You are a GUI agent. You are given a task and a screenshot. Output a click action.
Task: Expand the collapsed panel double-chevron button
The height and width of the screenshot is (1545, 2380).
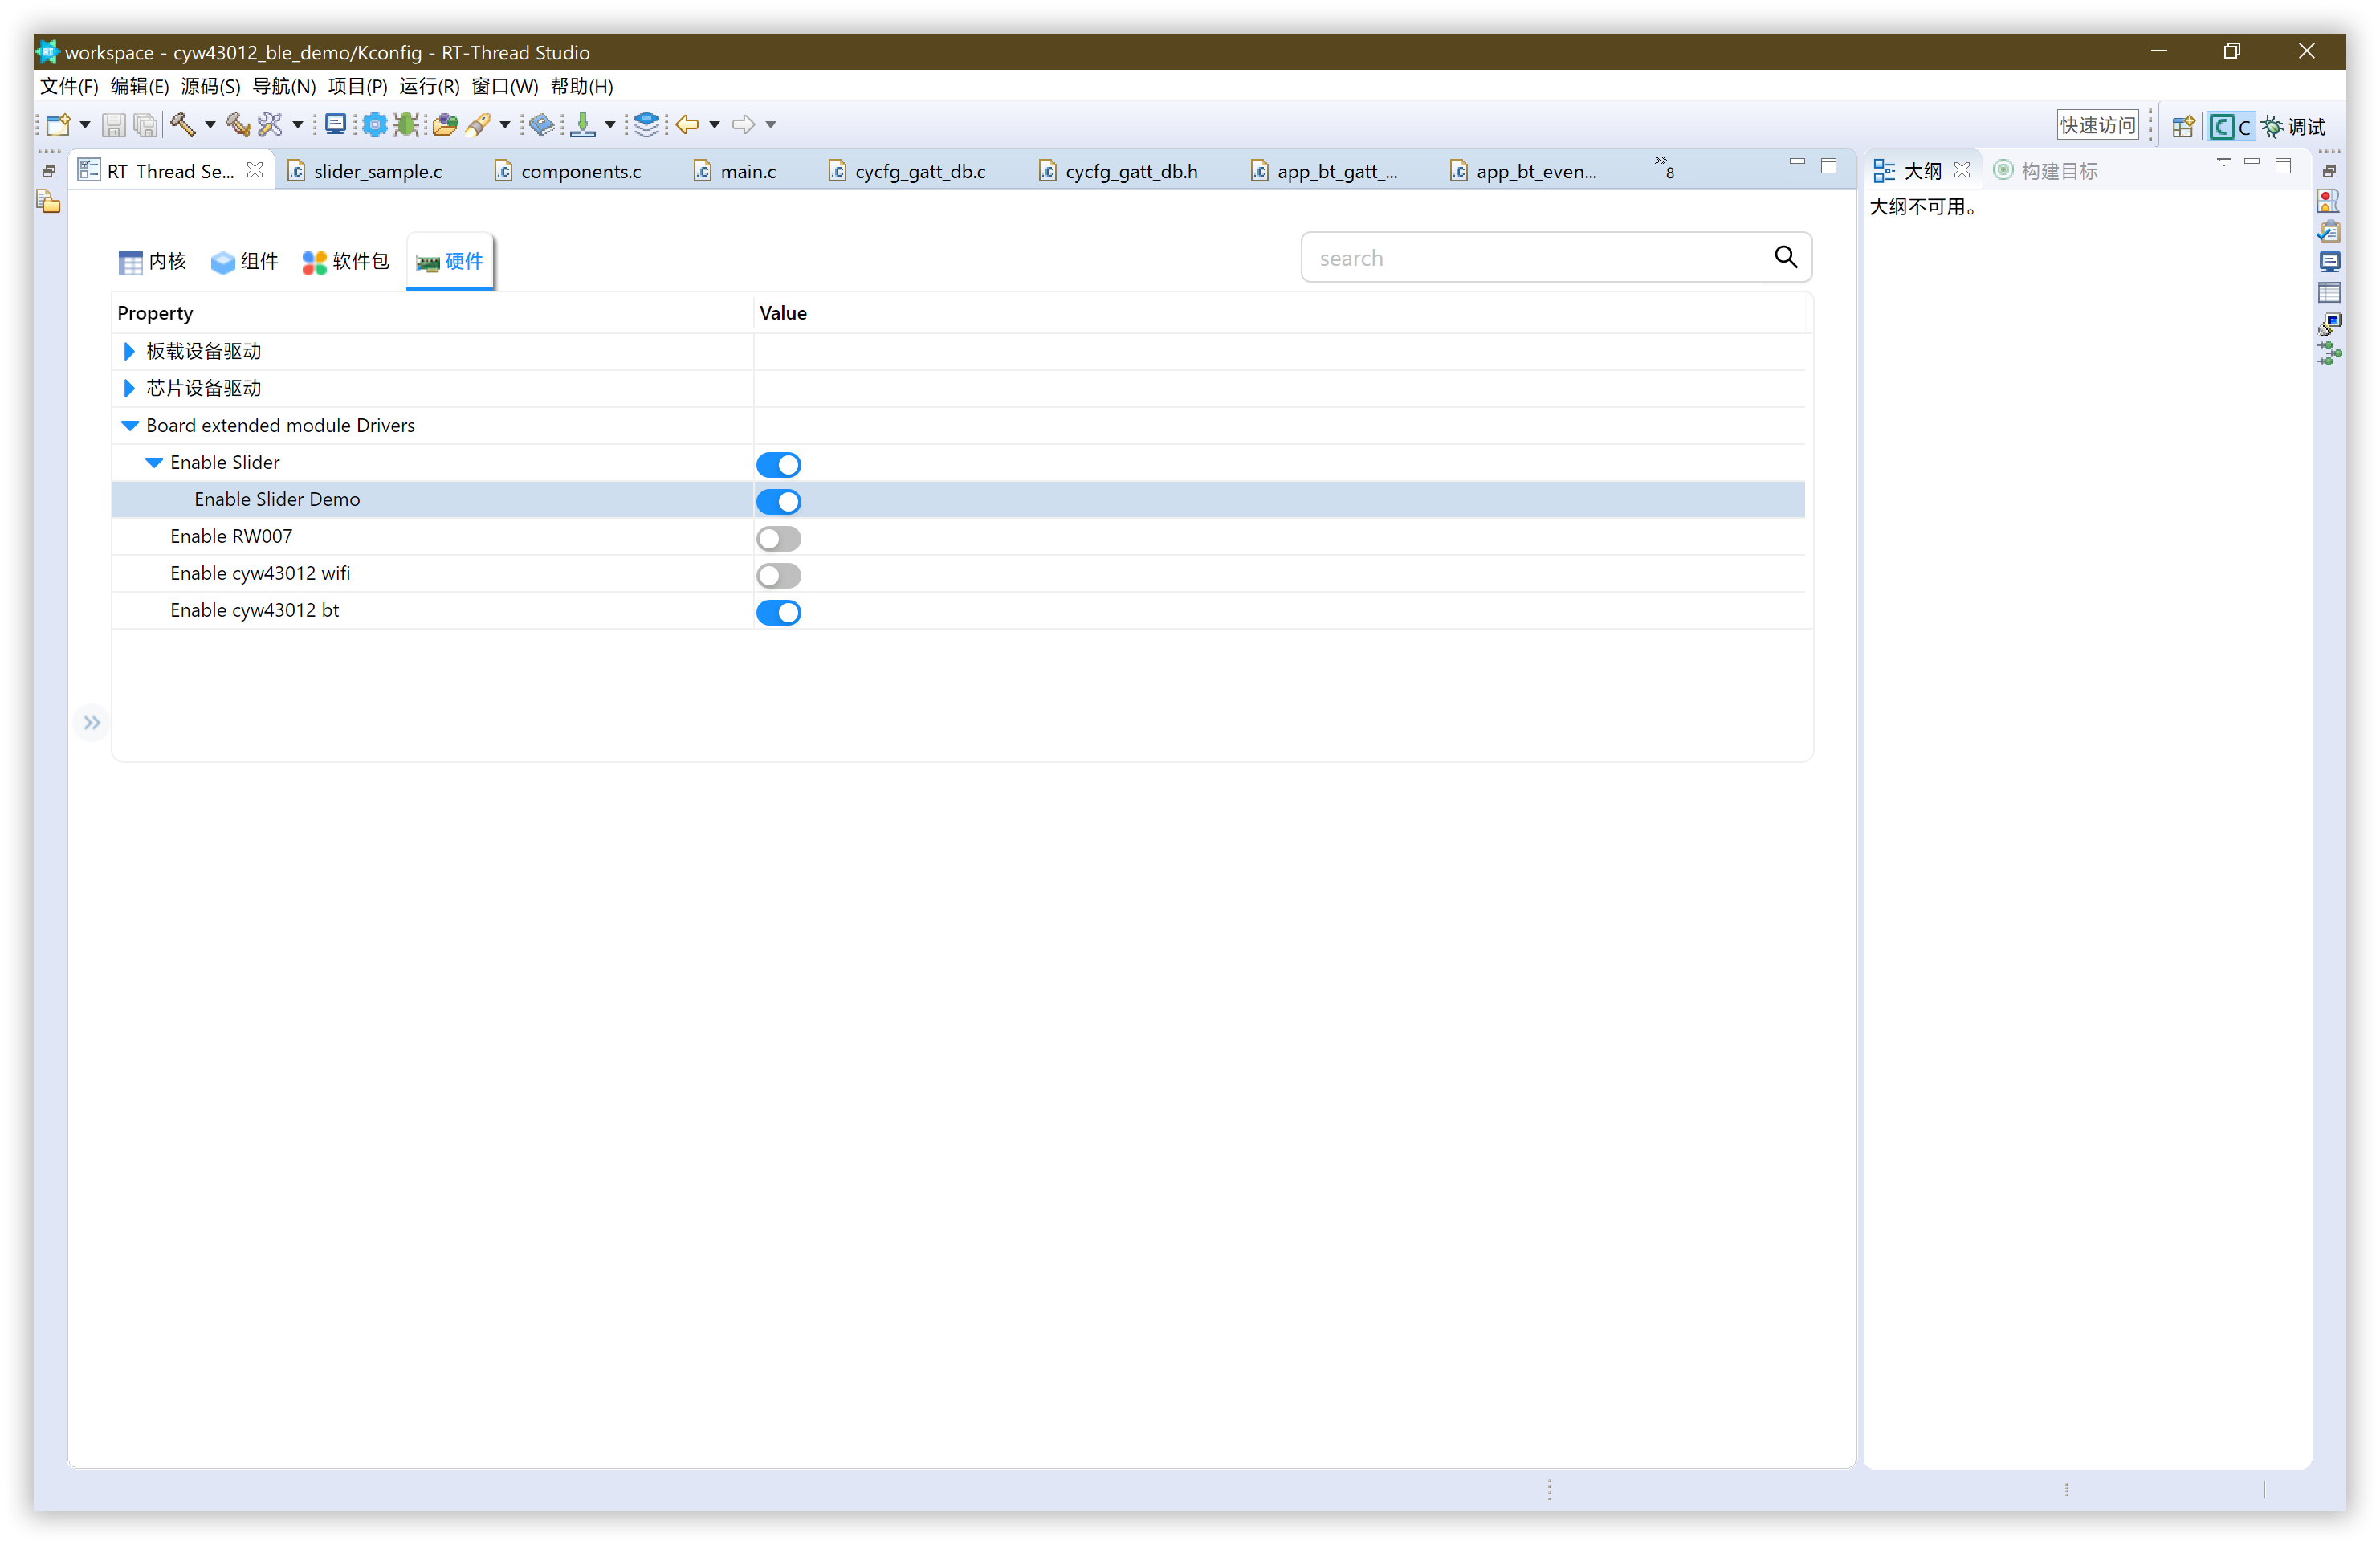tap(92, 723)
